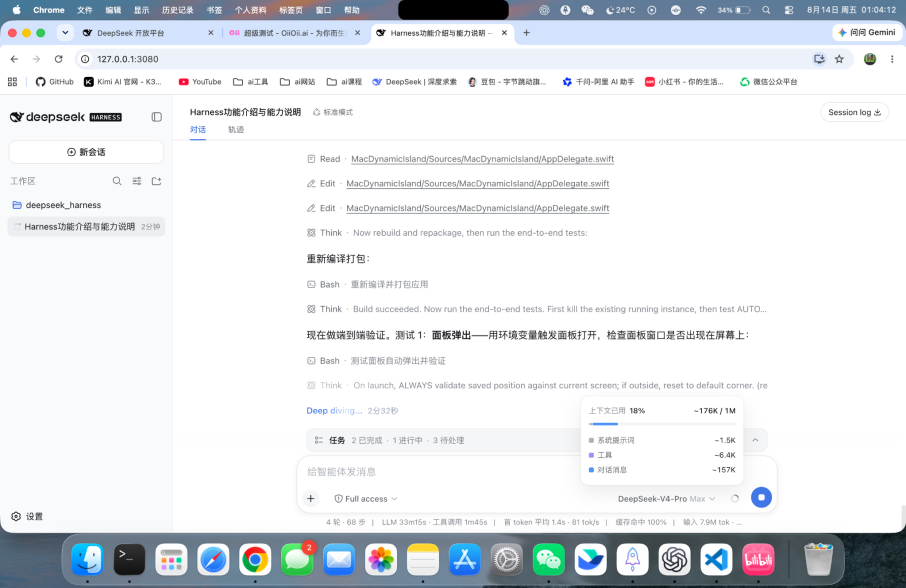This screenshot has height=588, width=906.
Task: Click the context usage ring indicator
Action: pyautogui.click(x=735, y=498)
